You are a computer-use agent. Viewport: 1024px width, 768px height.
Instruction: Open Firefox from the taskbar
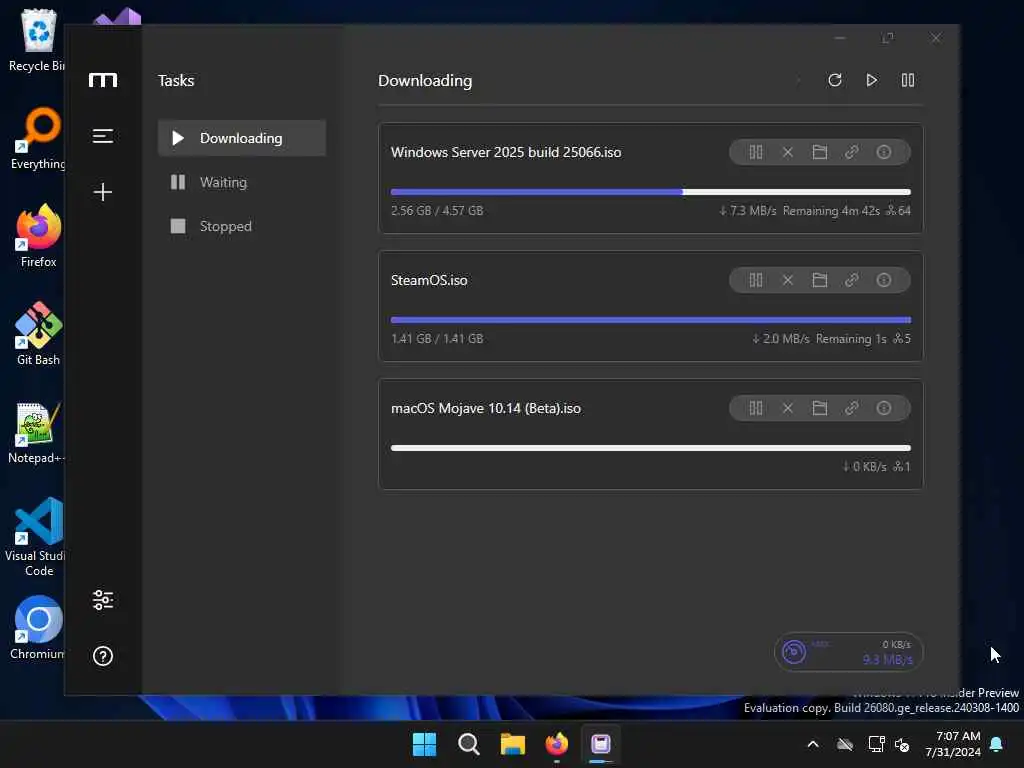[556, 744]
